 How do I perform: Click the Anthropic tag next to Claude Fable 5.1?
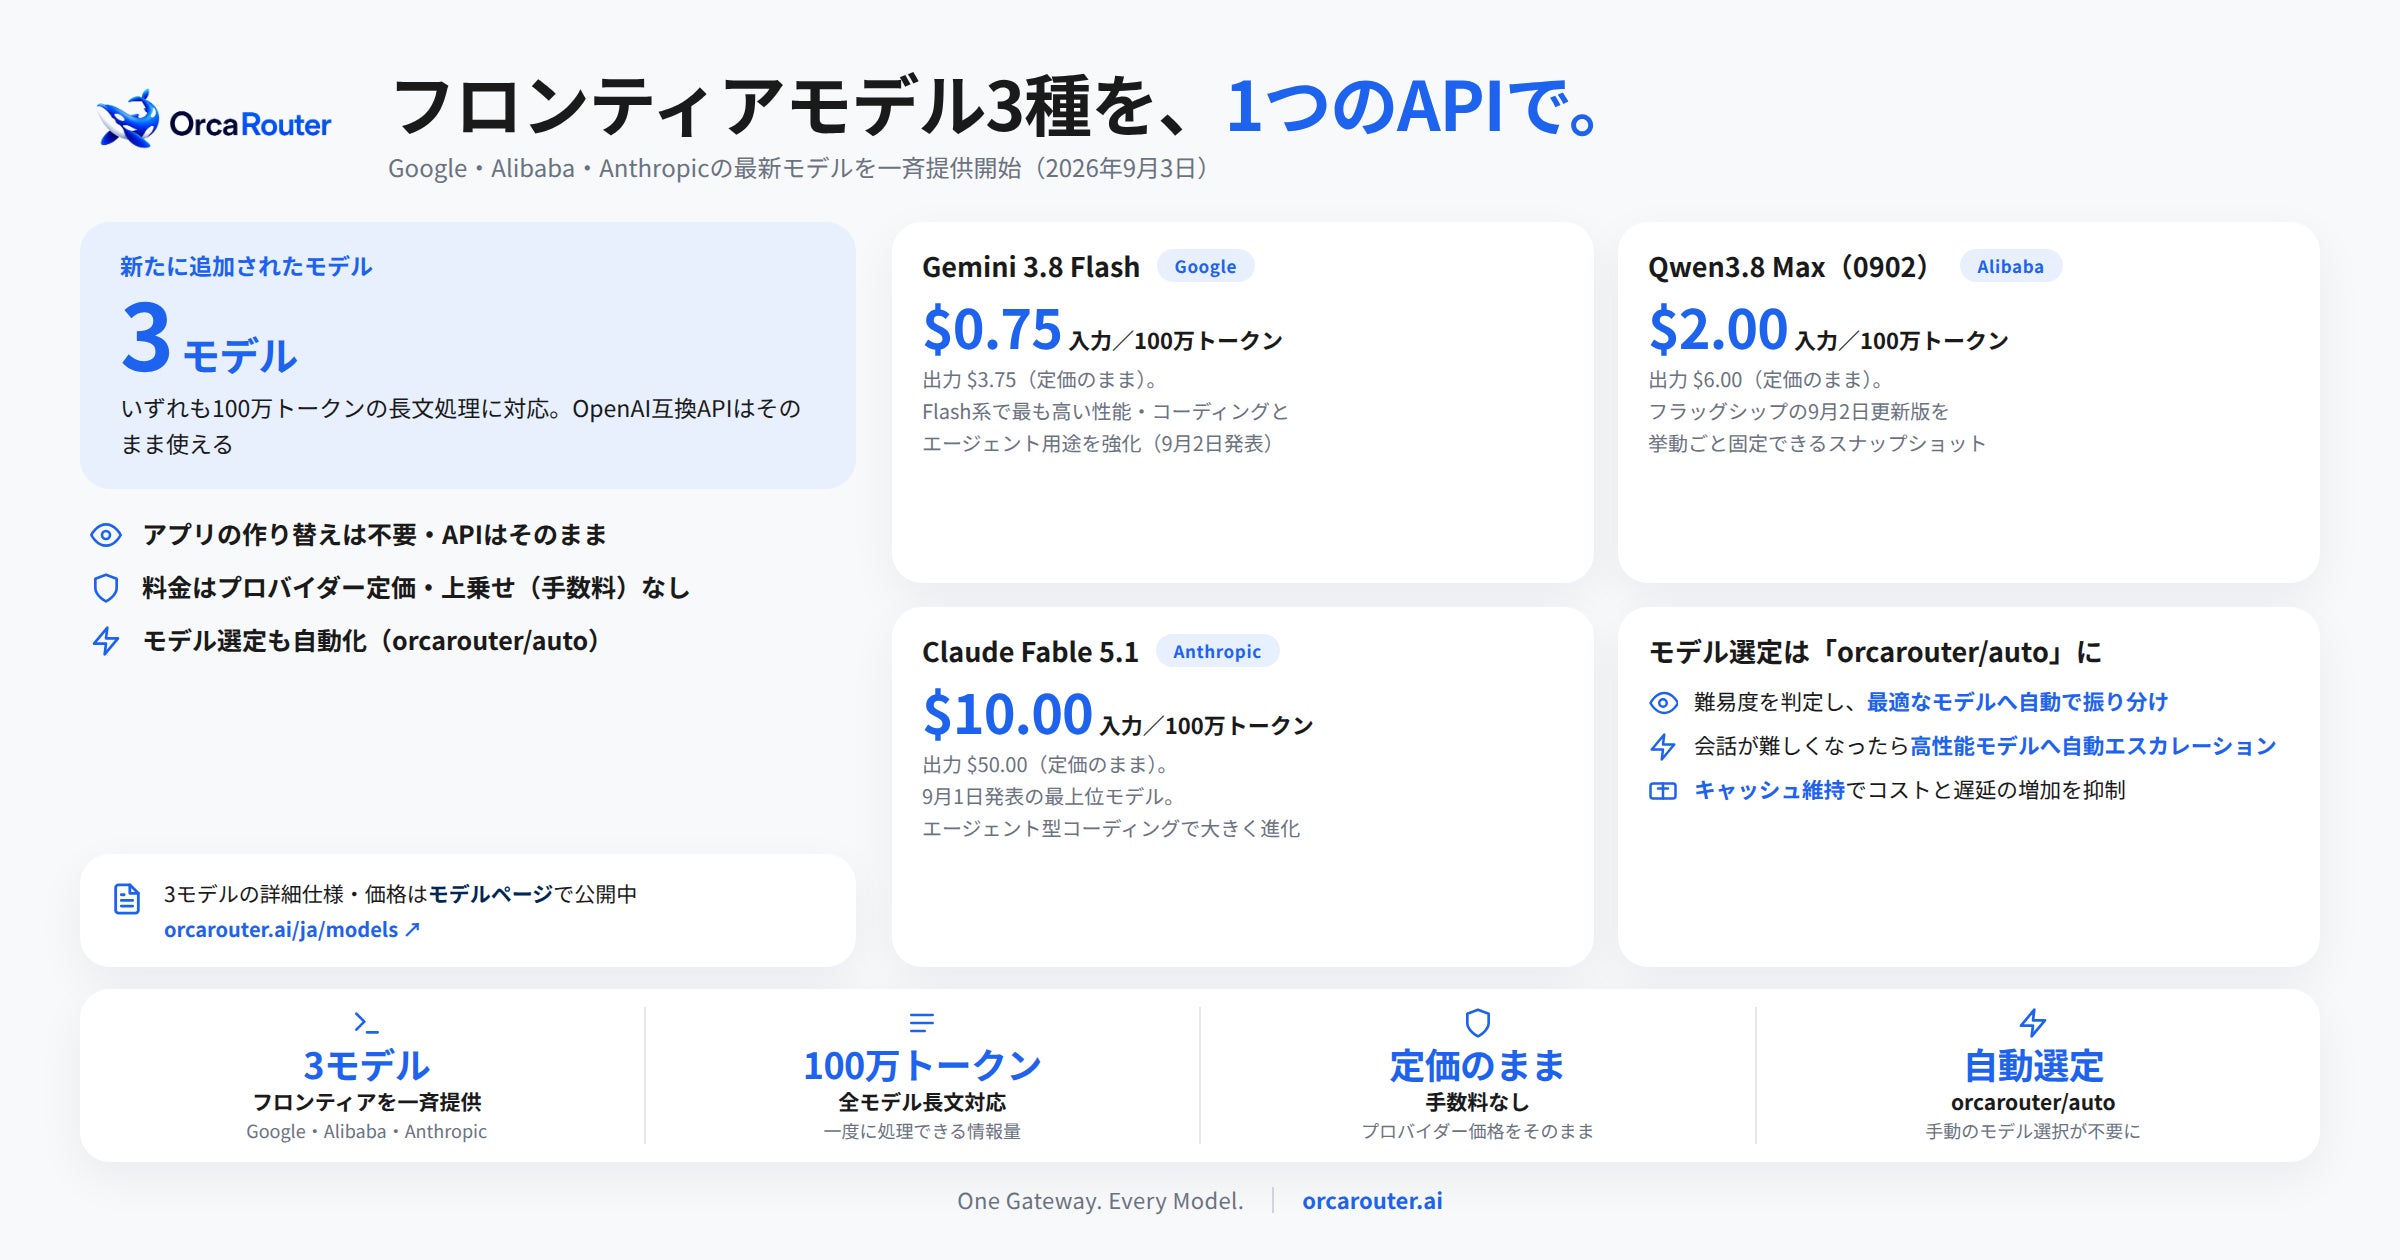pos(1217,652)
